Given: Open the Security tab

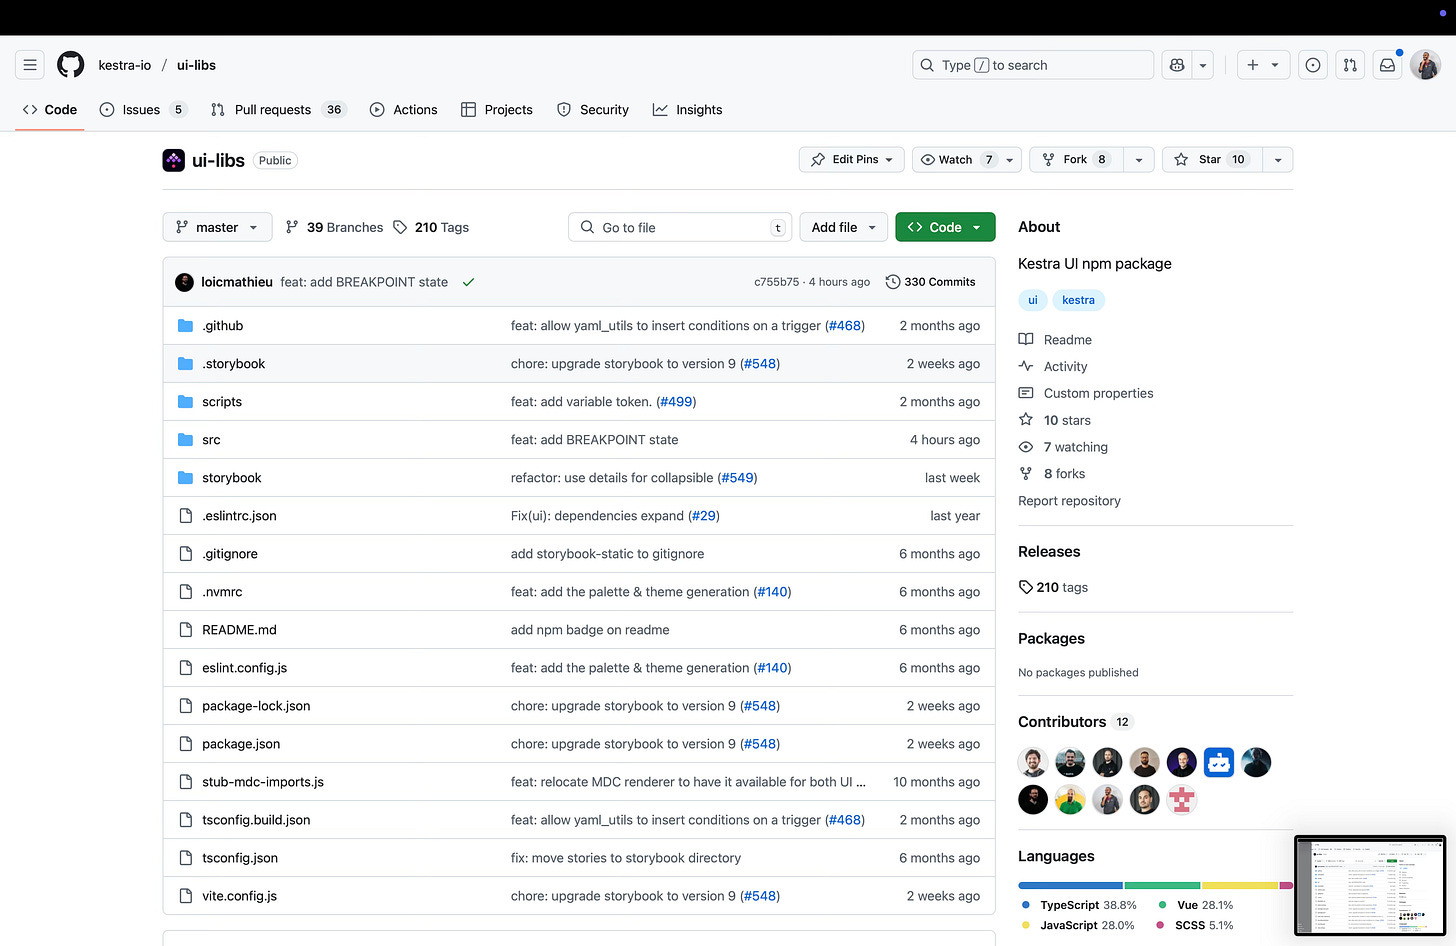Looking at the screenshot, I should point(593,110).
